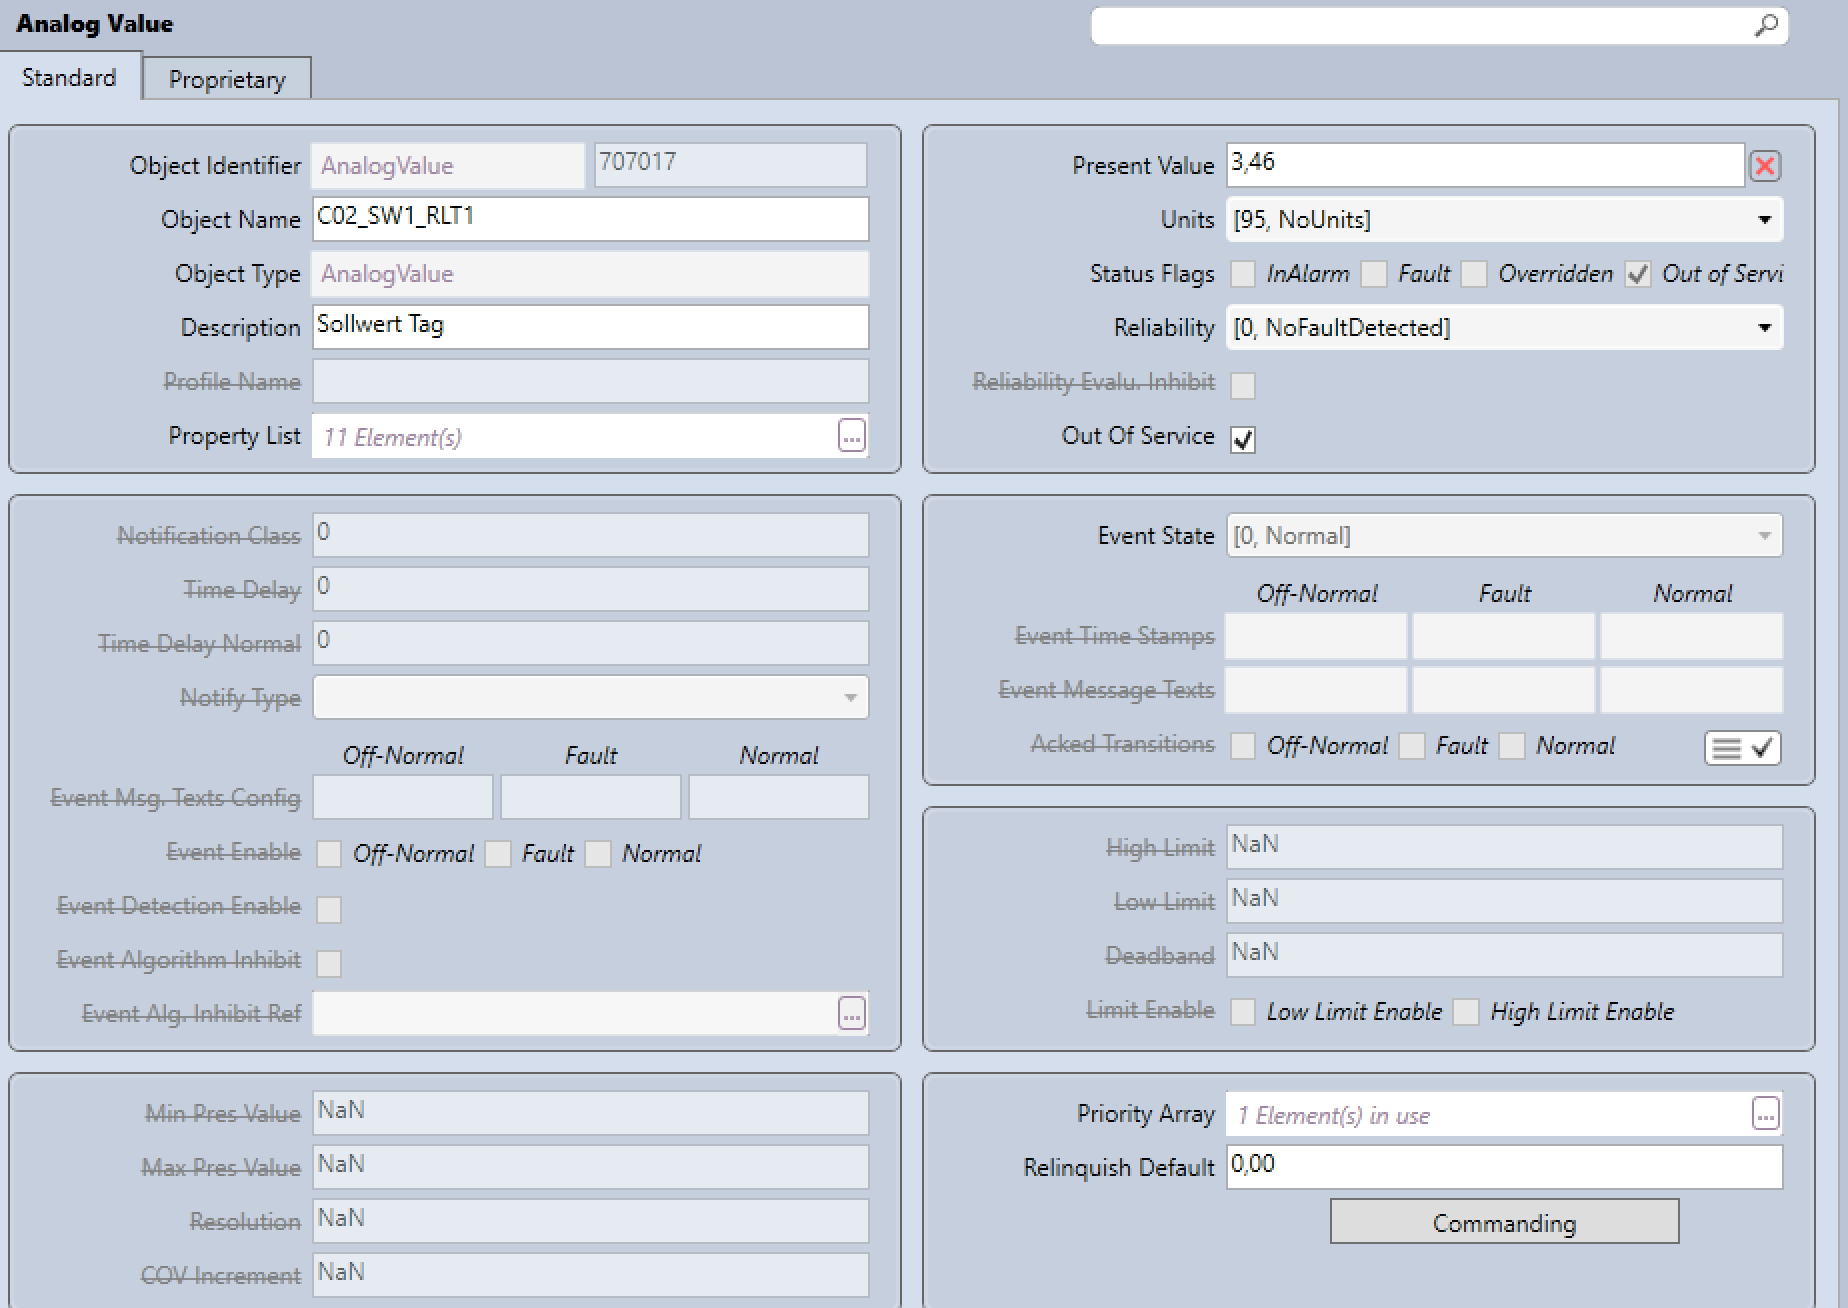Click the search box at top

[x=1439, y=26]
